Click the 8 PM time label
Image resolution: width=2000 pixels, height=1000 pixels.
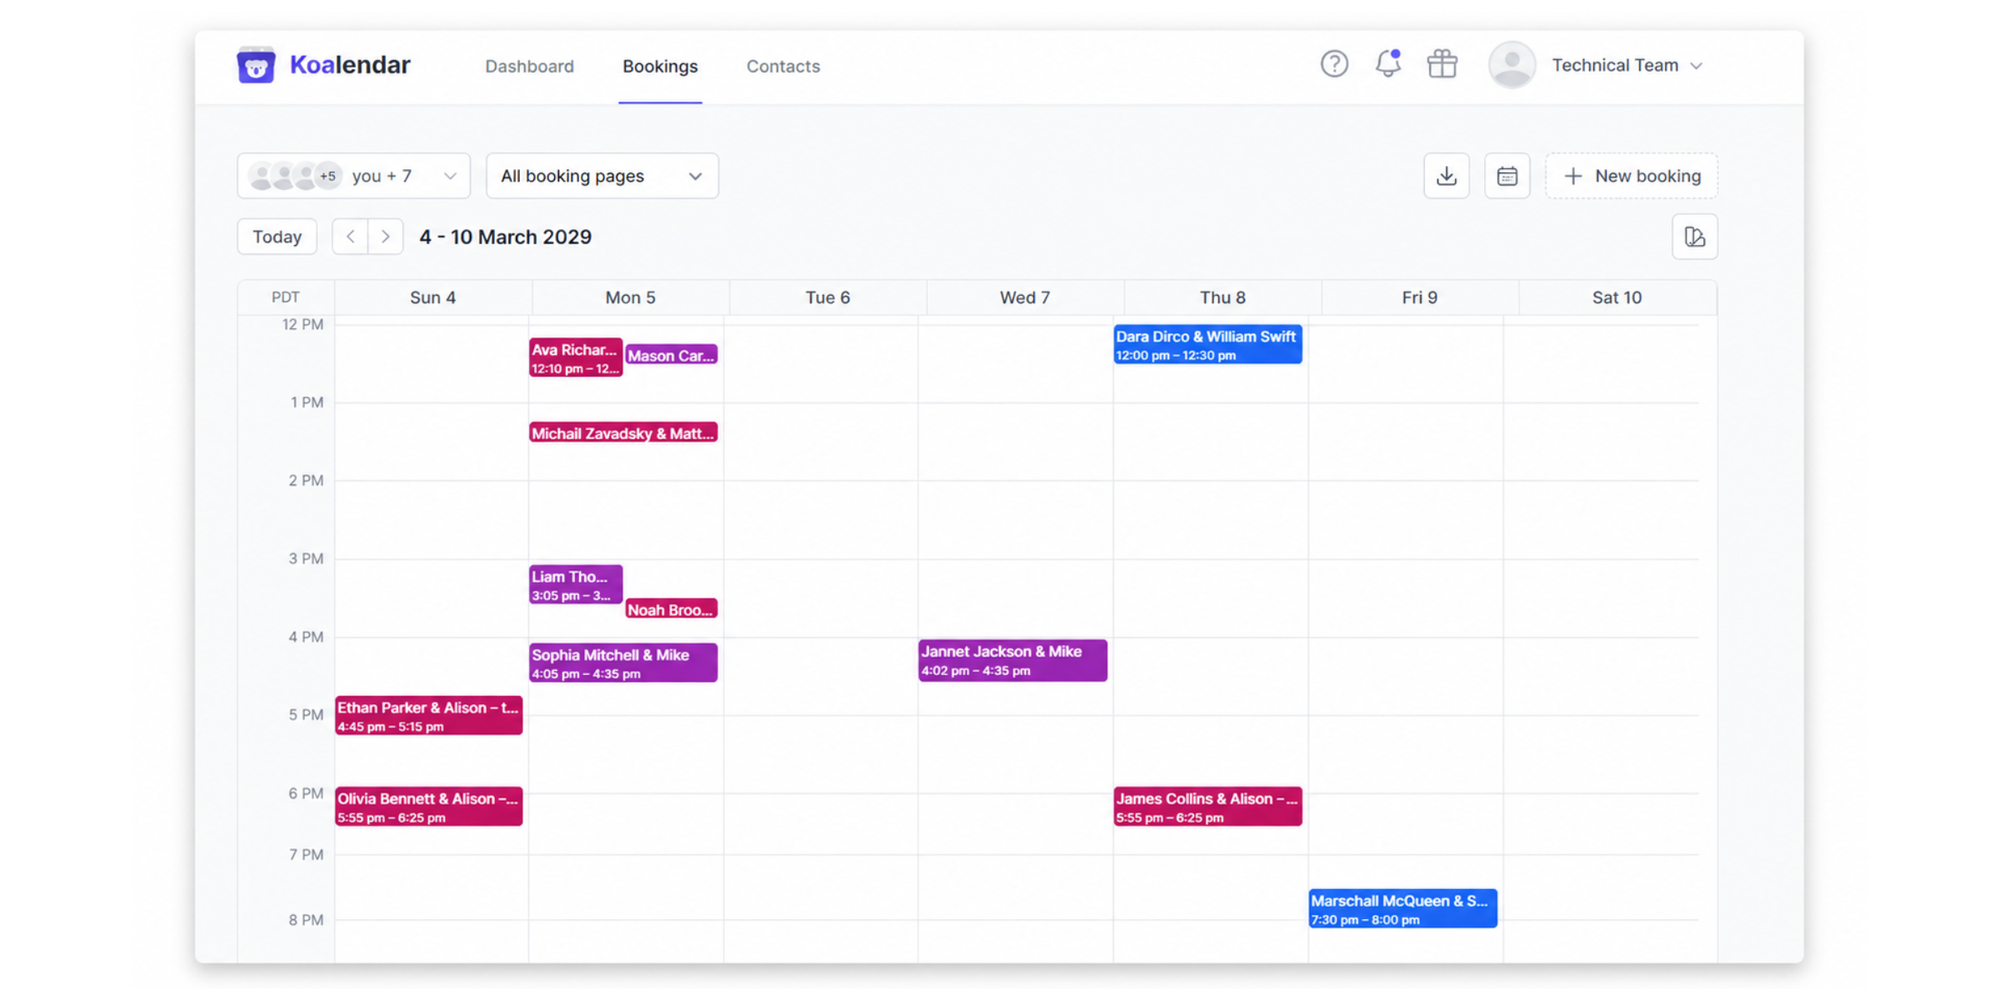point(306,920)
